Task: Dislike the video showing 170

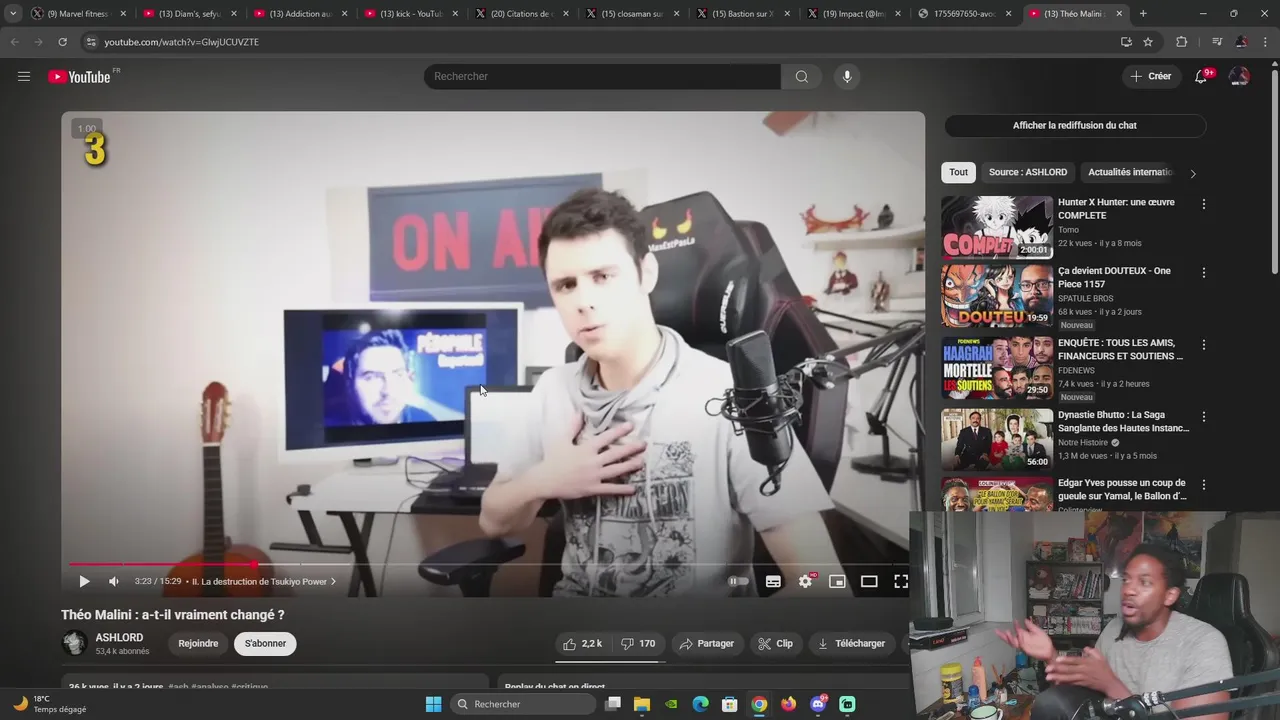Action: click(x=638, y=643)
